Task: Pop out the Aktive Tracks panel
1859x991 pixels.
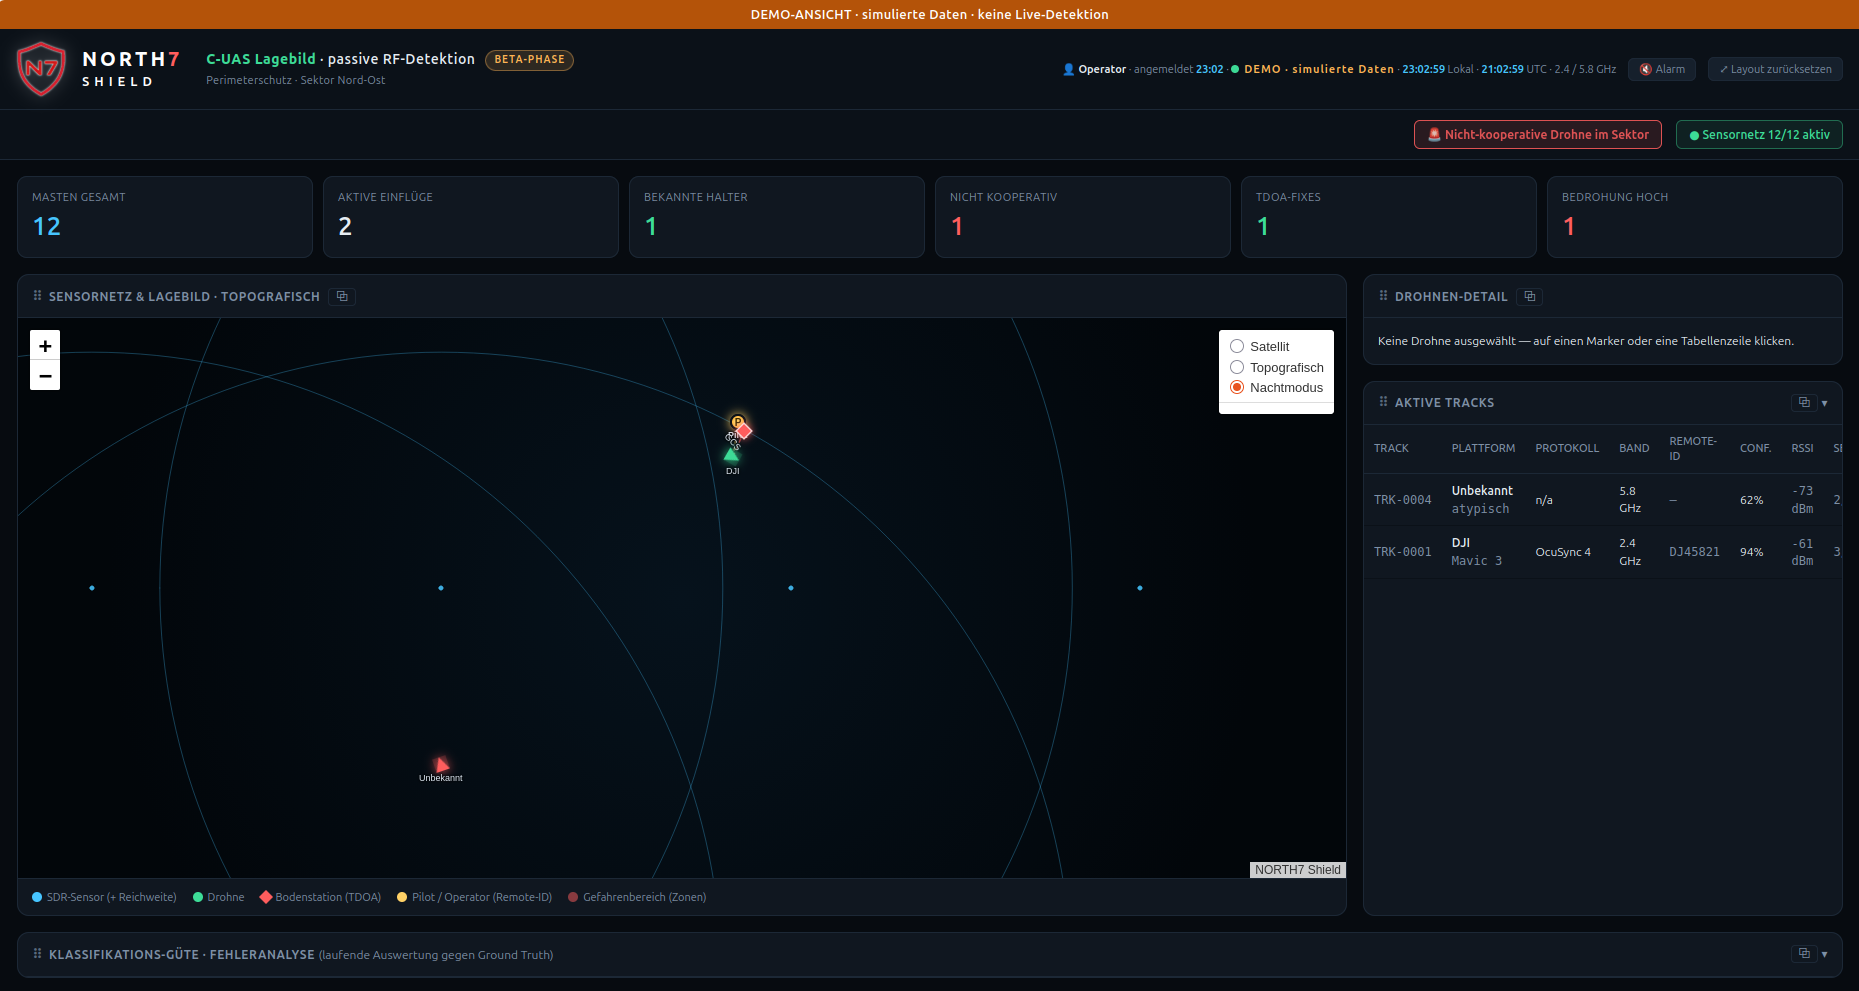Action: click(x=1804, y=403)
